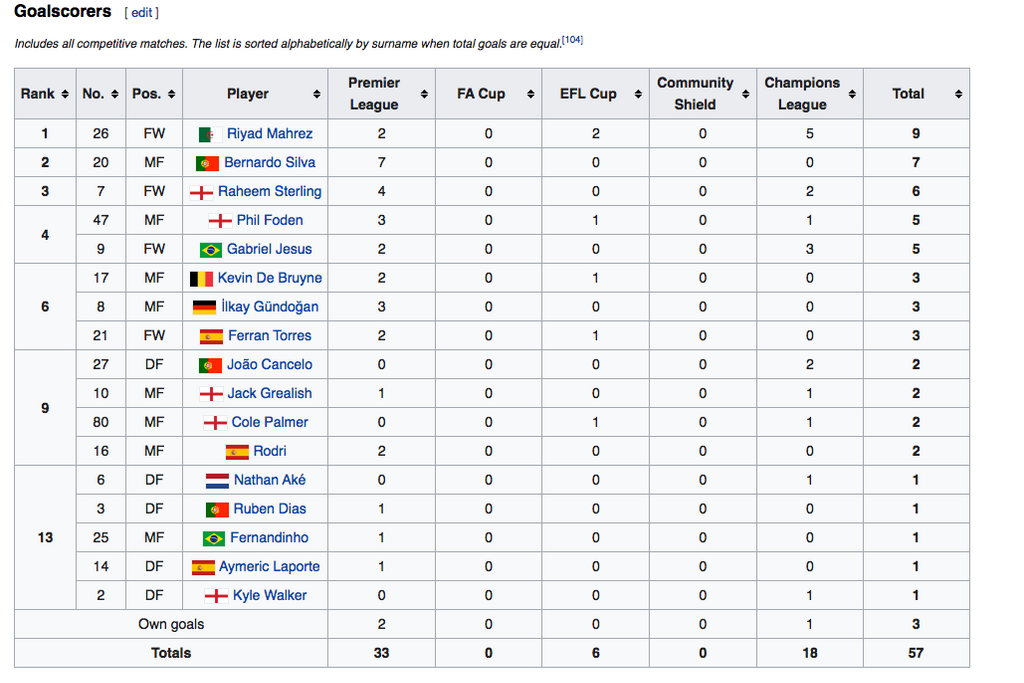
Task: Select grand total value 57
Action: pyautogui.click(x=916, y=653)
